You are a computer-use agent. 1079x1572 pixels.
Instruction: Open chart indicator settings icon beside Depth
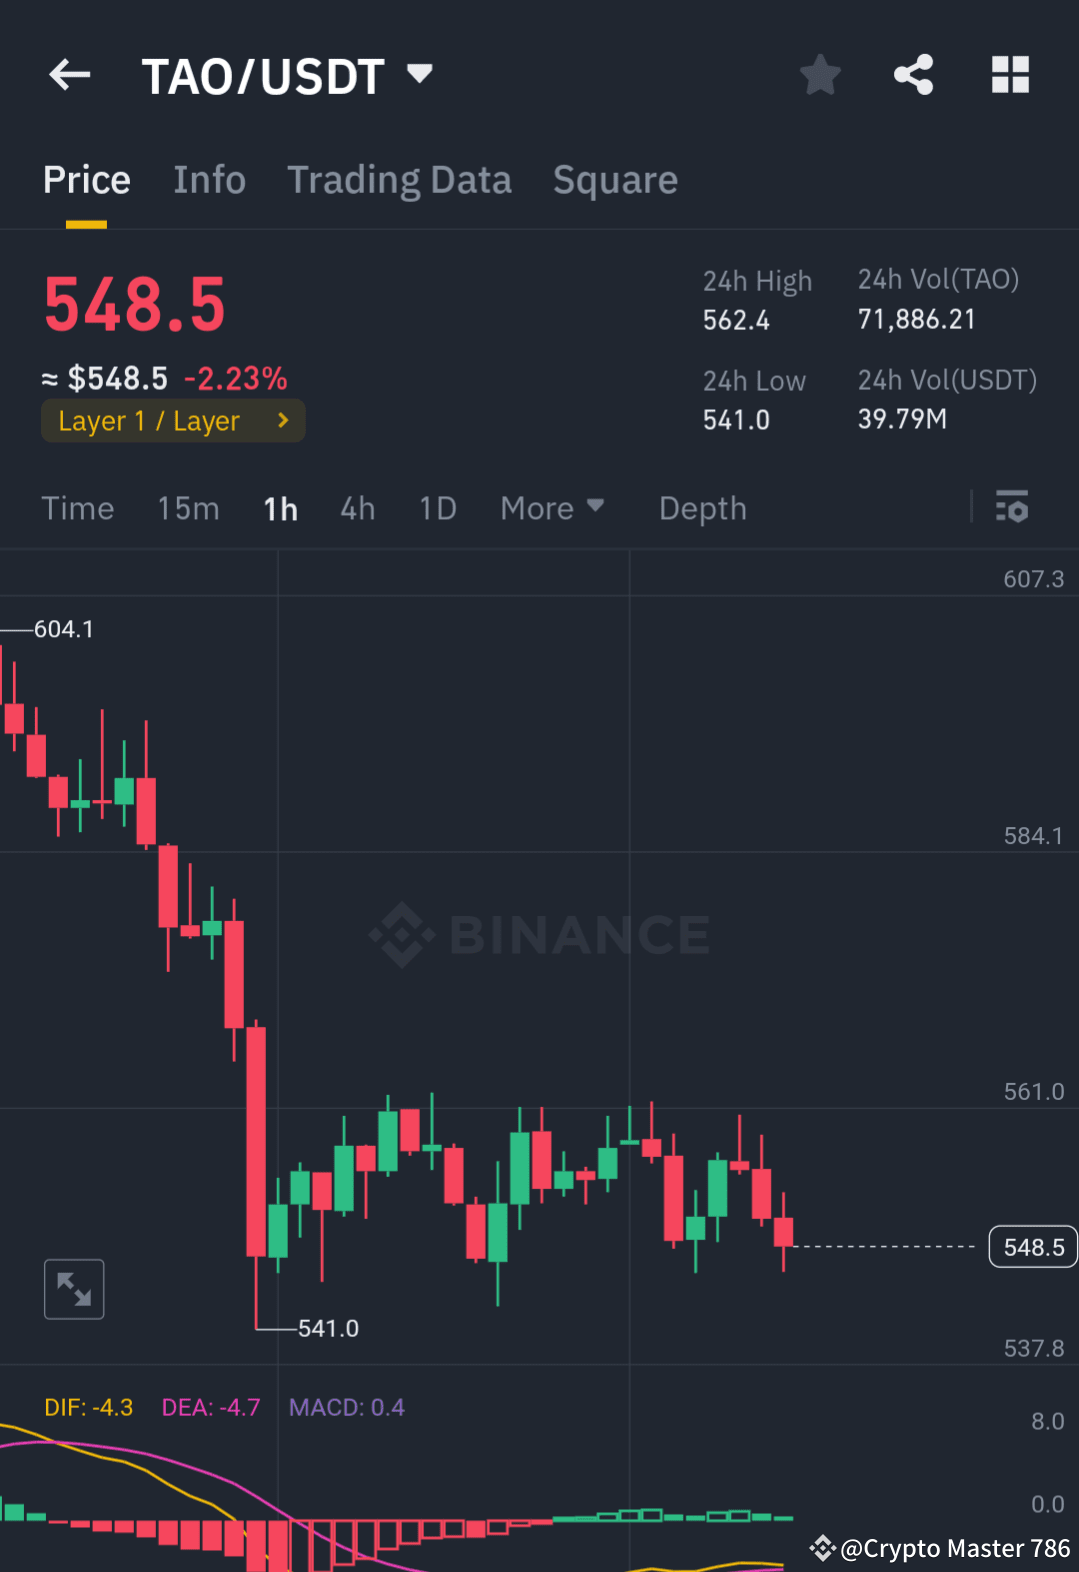coord(1013,508)
